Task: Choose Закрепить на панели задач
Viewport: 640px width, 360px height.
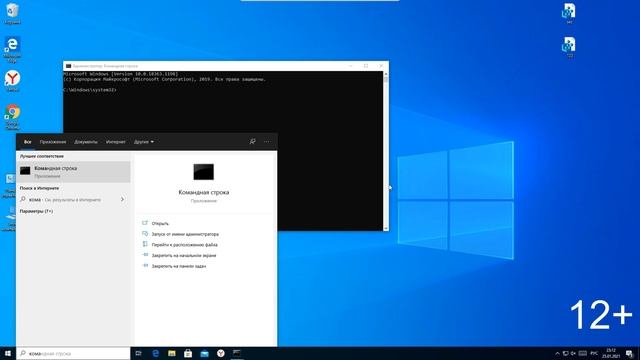Action: [179, 266]
